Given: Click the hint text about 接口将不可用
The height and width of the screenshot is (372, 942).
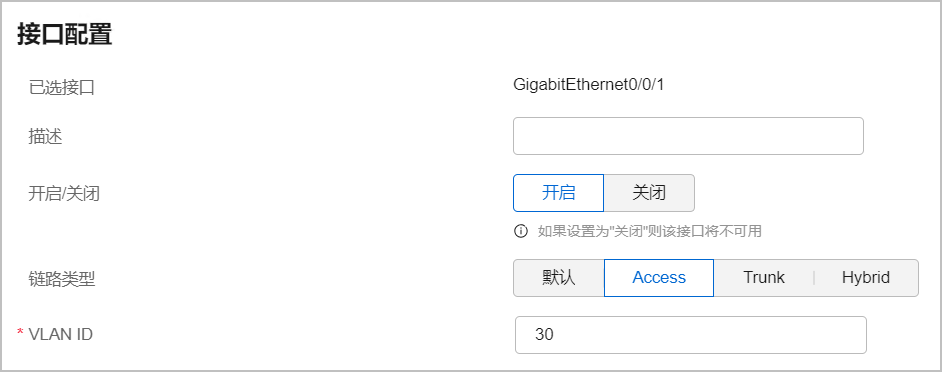Looking at the screenshot, I should (x=649, y=231).
